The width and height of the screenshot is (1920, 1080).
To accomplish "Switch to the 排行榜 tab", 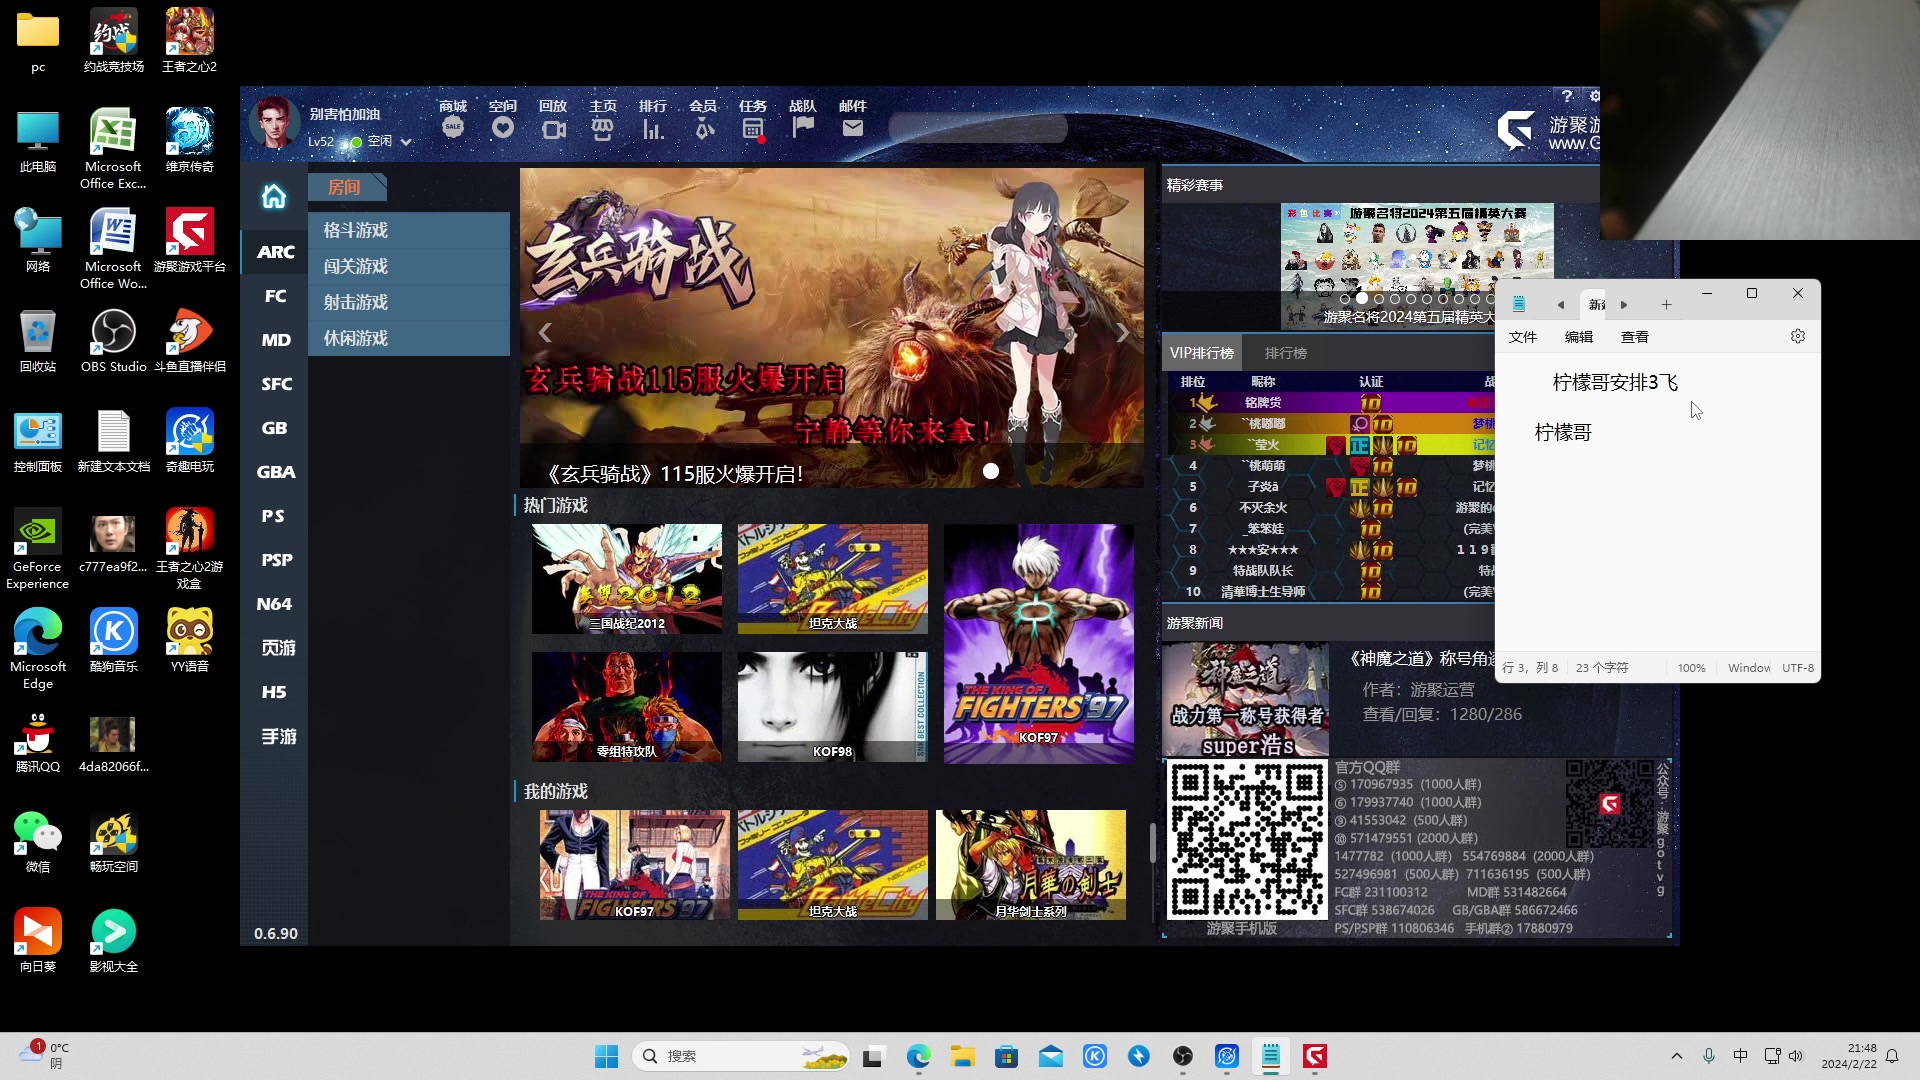I will pyautogui.click(x=1285, y=353).
